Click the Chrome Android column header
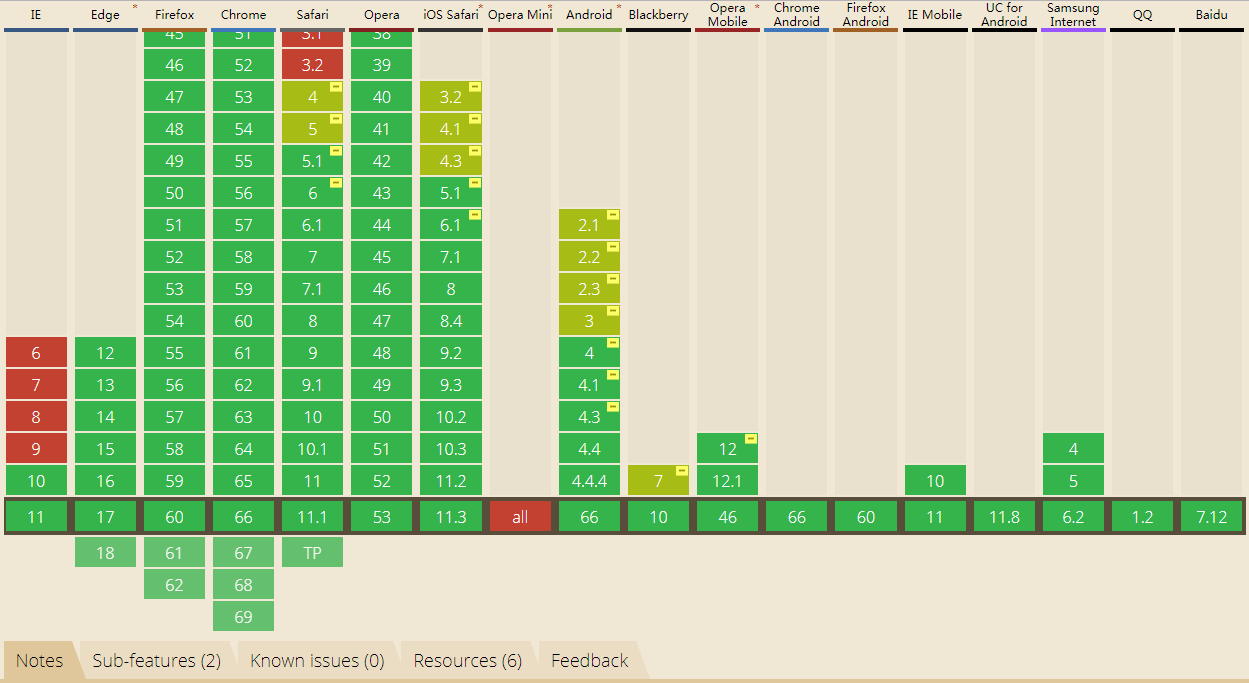 [797, 15]
